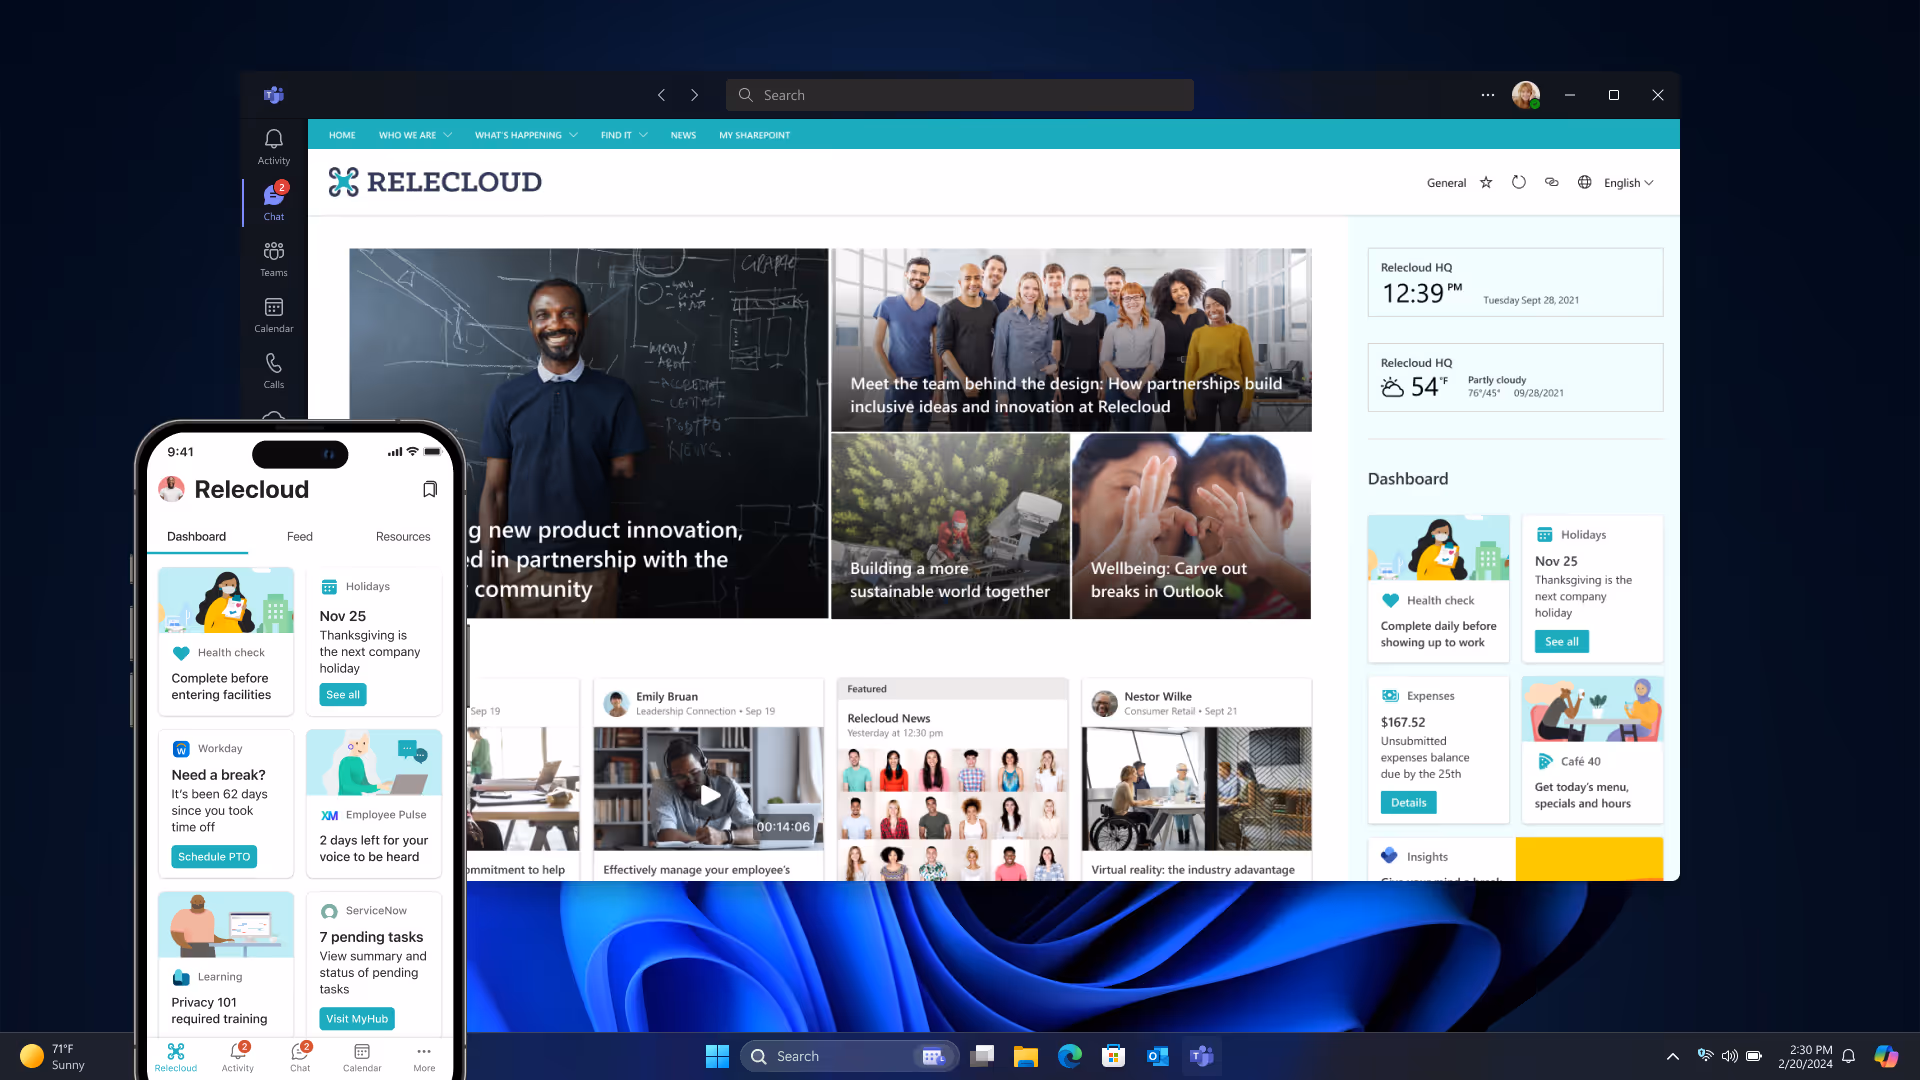Open Calls from the Teams sidebar
This screenshot has height=1080, width=1920.
click(x=273, y=371)
